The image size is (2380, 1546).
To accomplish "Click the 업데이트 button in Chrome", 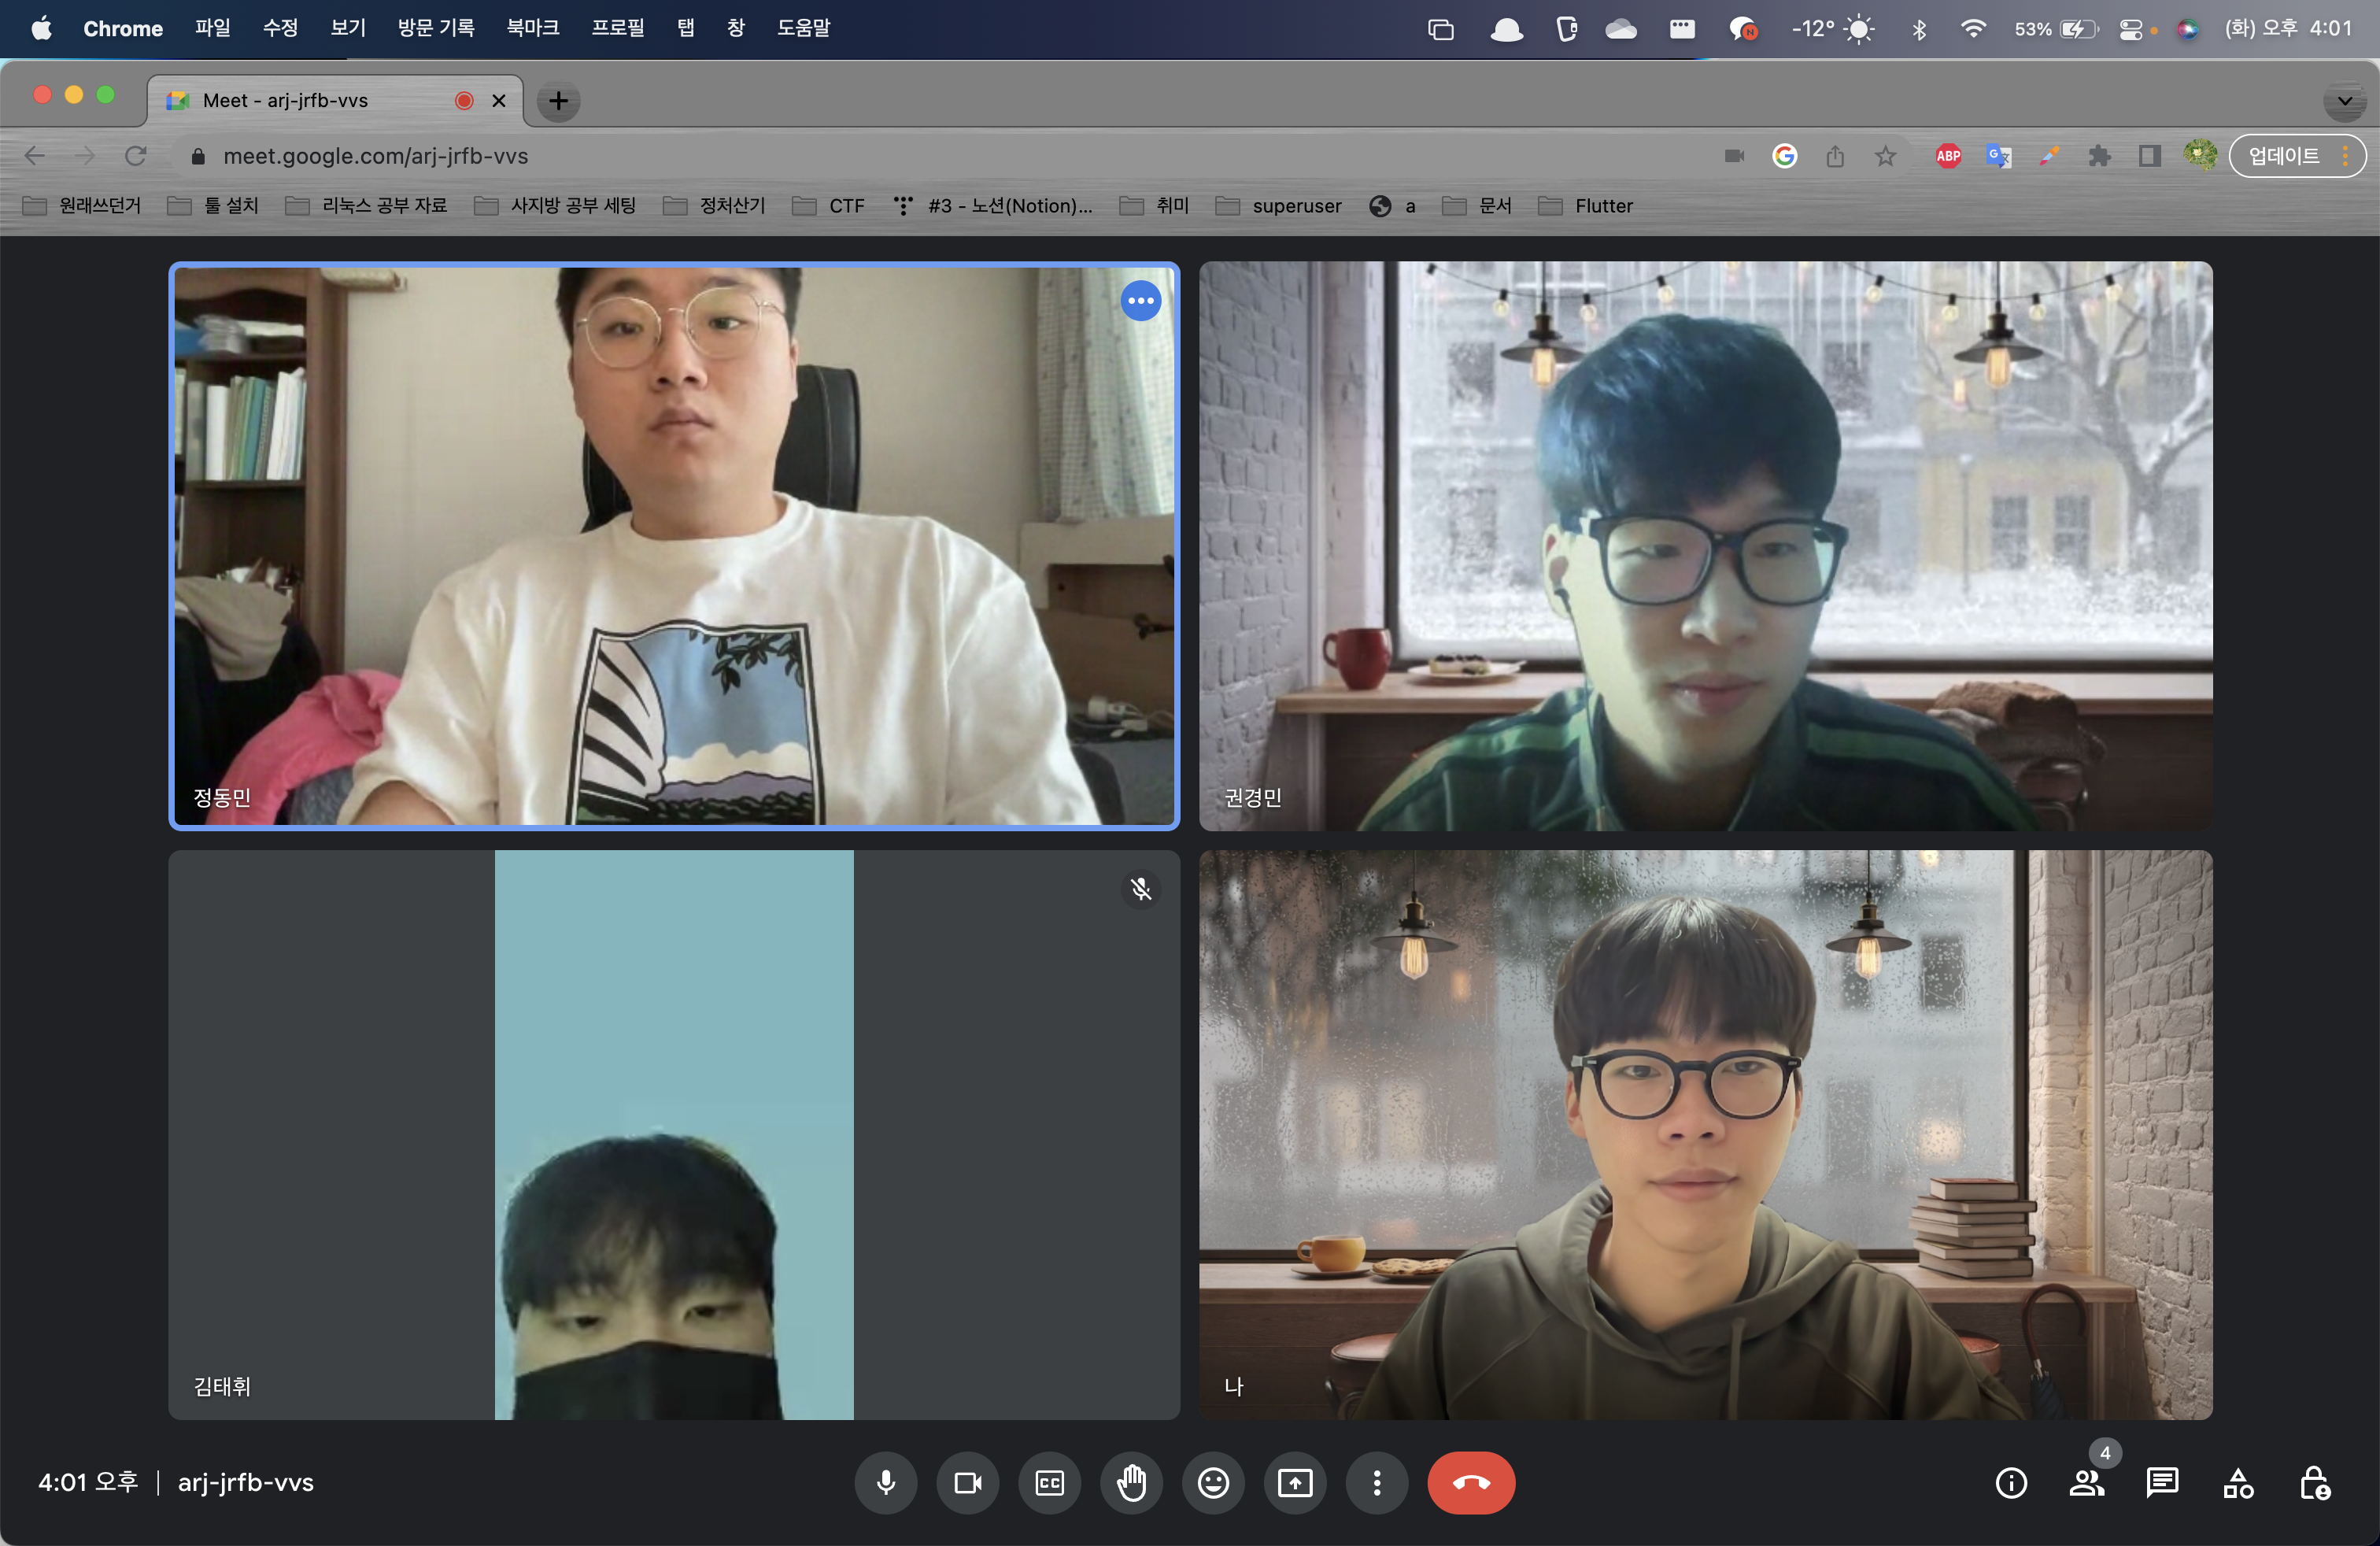I will click(x=2285, y=155).
